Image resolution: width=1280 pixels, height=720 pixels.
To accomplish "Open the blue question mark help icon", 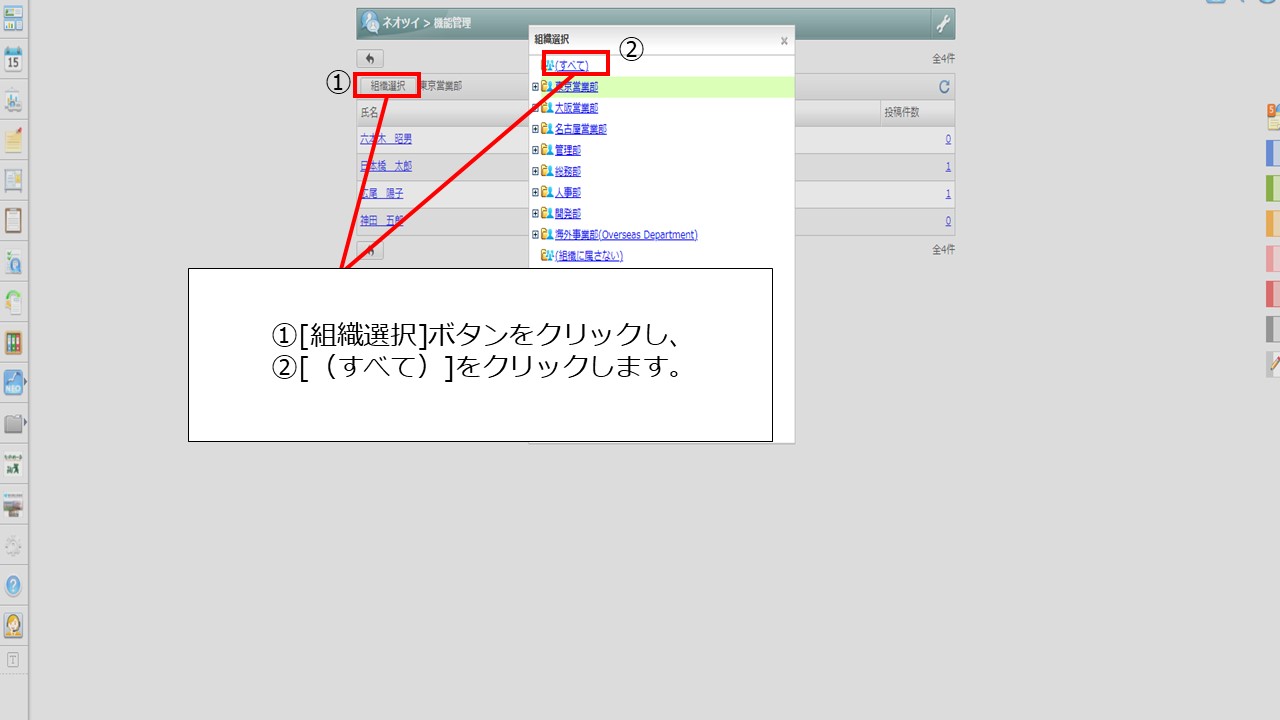I will coord(14,586).
